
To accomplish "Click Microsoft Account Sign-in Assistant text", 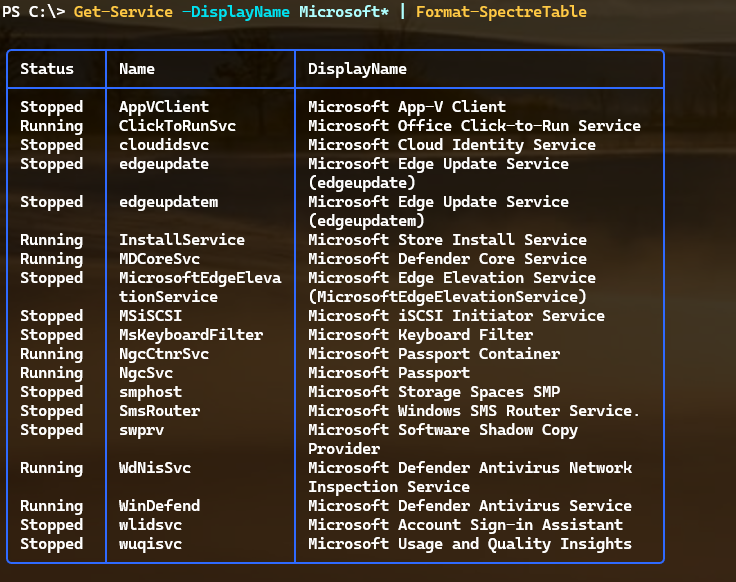I will click(x=465, y=525).
